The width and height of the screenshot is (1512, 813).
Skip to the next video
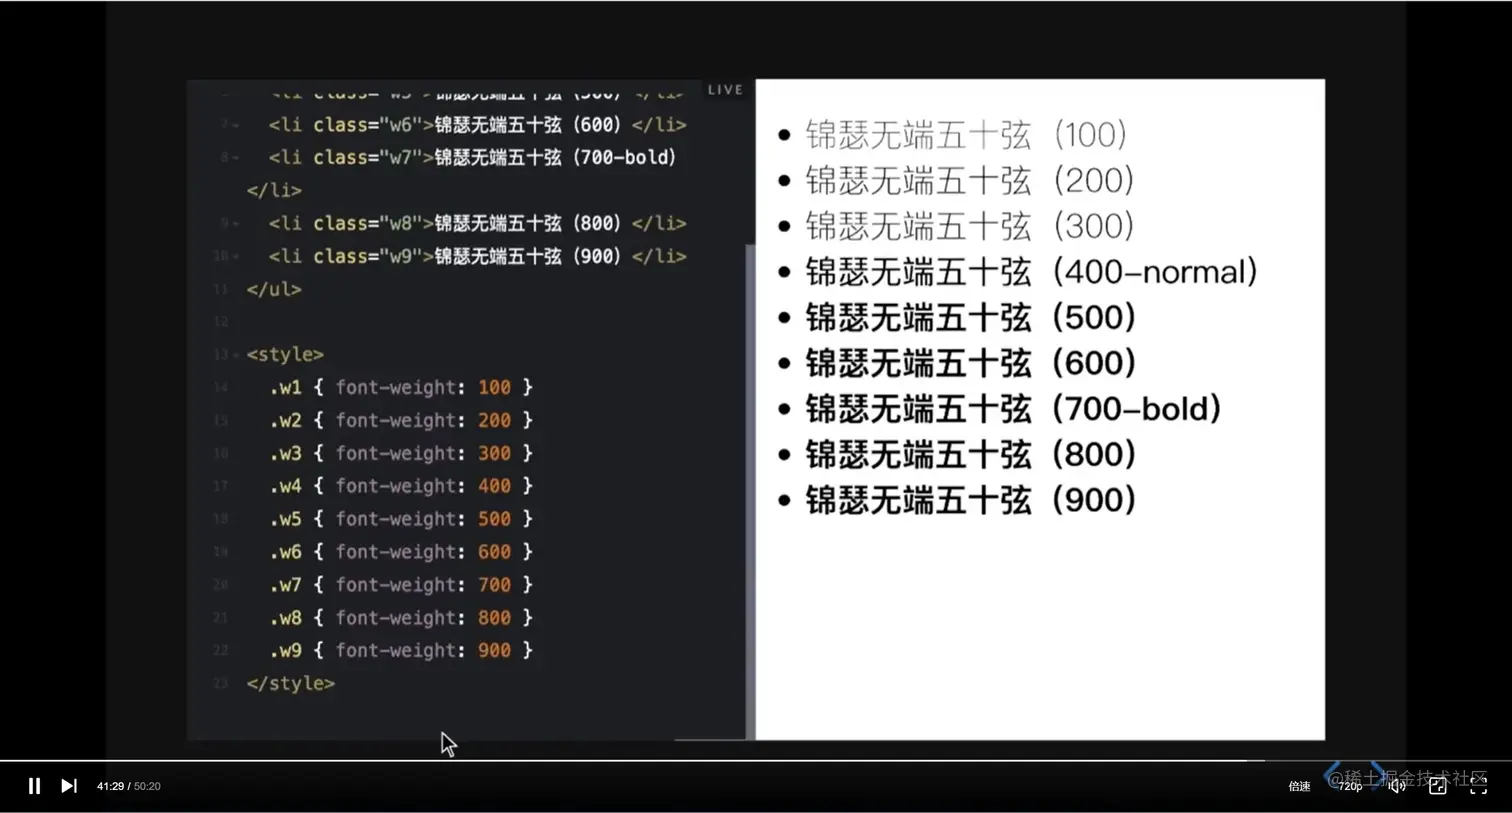(x=69, y=786)
